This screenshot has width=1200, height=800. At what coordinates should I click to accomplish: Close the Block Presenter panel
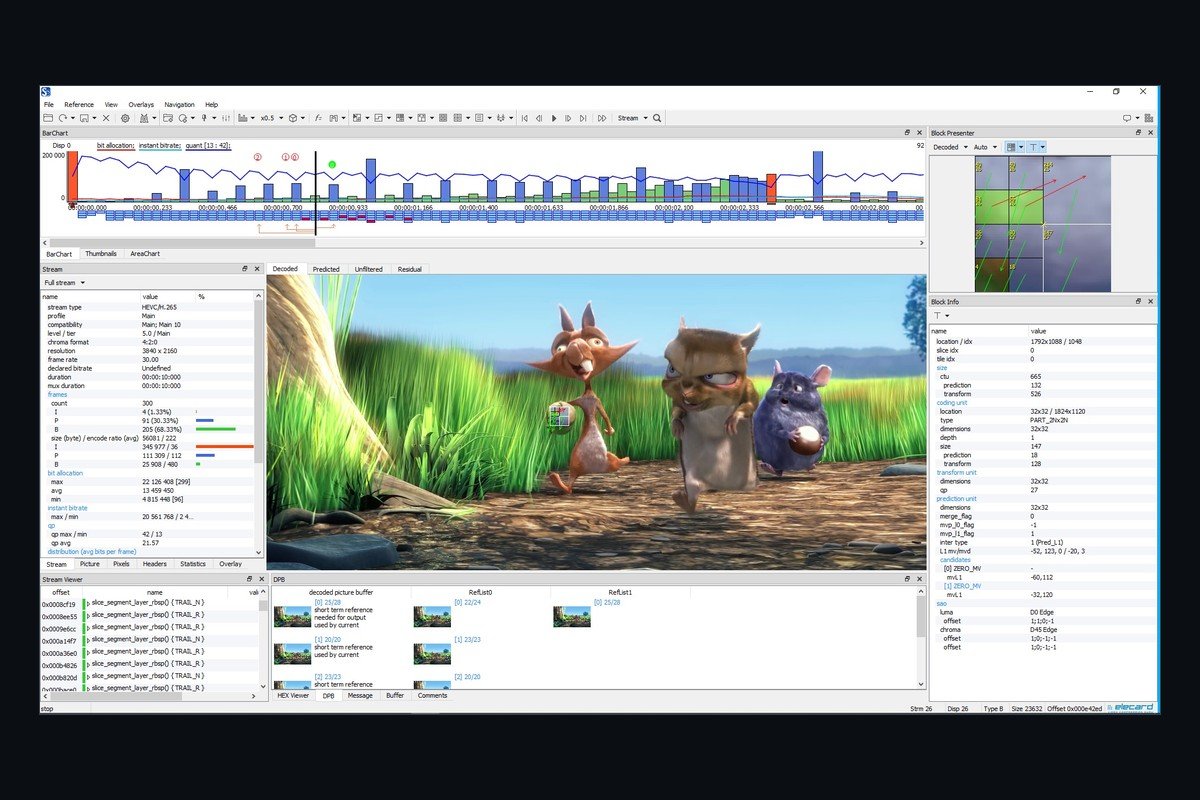coord(1151,133)
